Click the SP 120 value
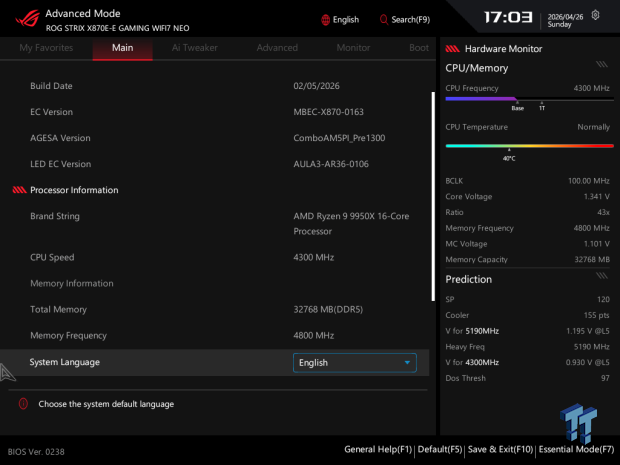 pyautogui.click(x=603, y=299)
